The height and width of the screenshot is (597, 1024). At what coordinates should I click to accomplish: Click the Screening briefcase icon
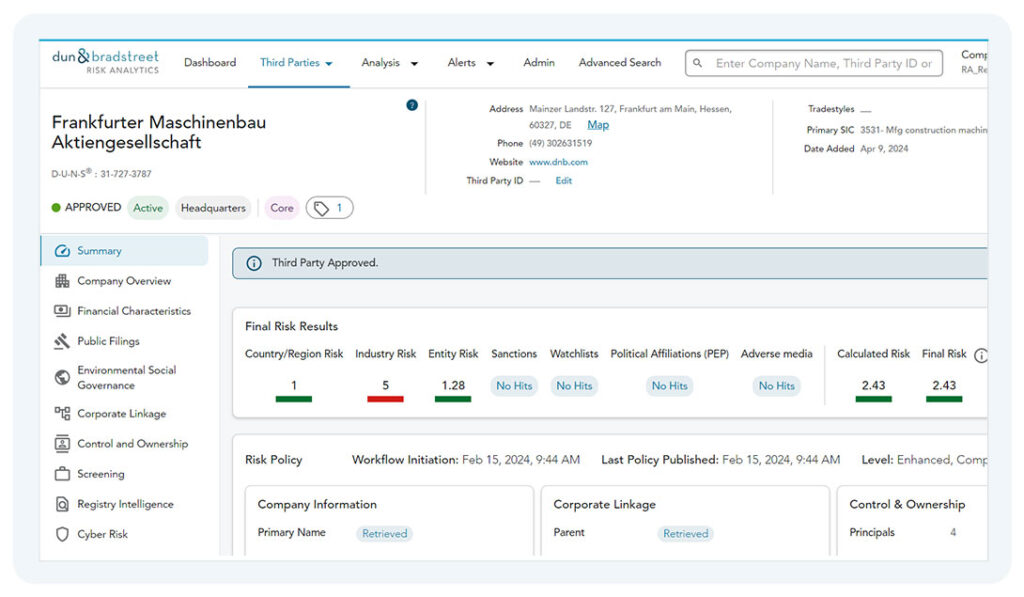point(62,474)
